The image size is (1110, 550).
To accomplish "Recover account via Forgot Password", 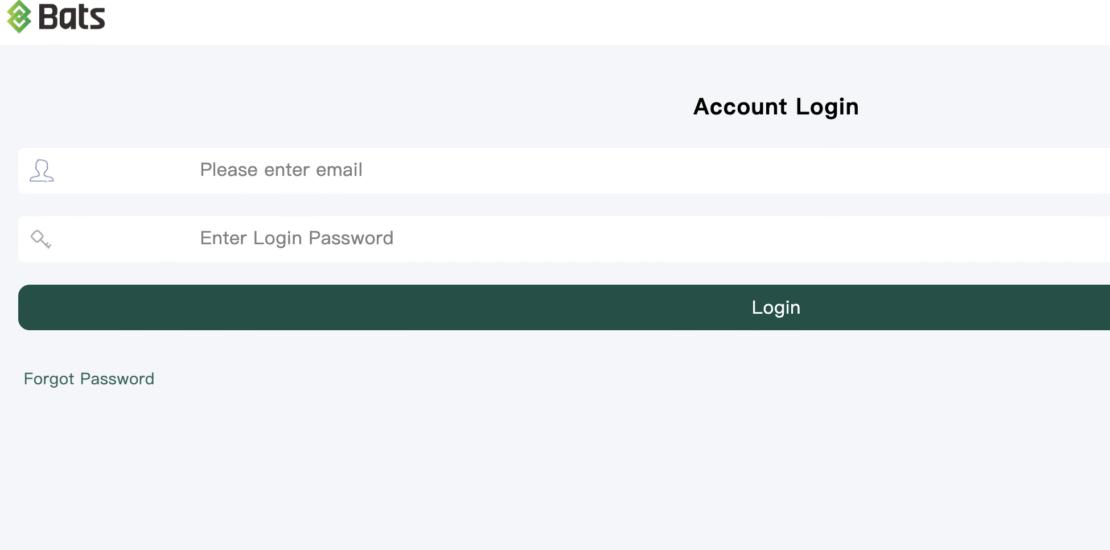I will pyautogui.click(x=89, y=379).
